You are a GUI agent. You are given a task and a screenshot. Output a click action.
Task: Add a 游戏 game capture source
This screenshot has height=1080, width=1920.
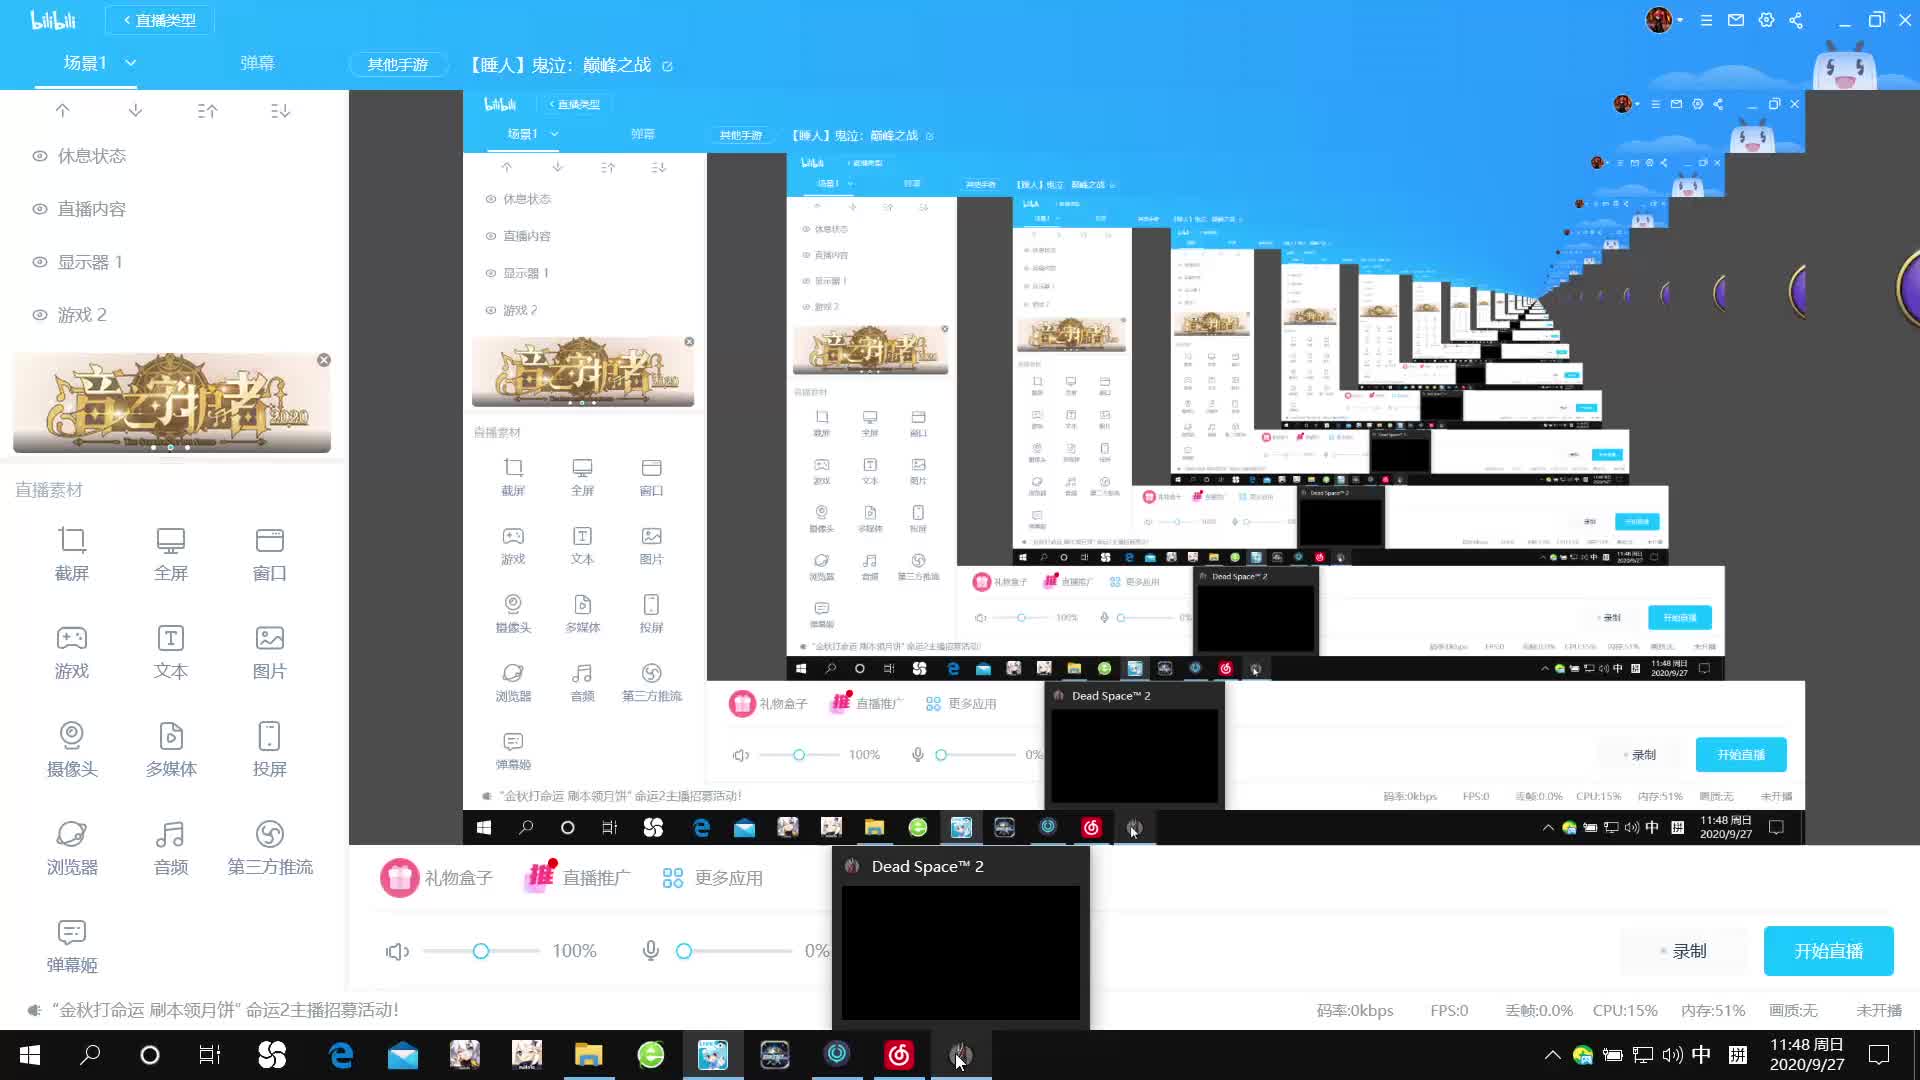[x=72, y=652]
